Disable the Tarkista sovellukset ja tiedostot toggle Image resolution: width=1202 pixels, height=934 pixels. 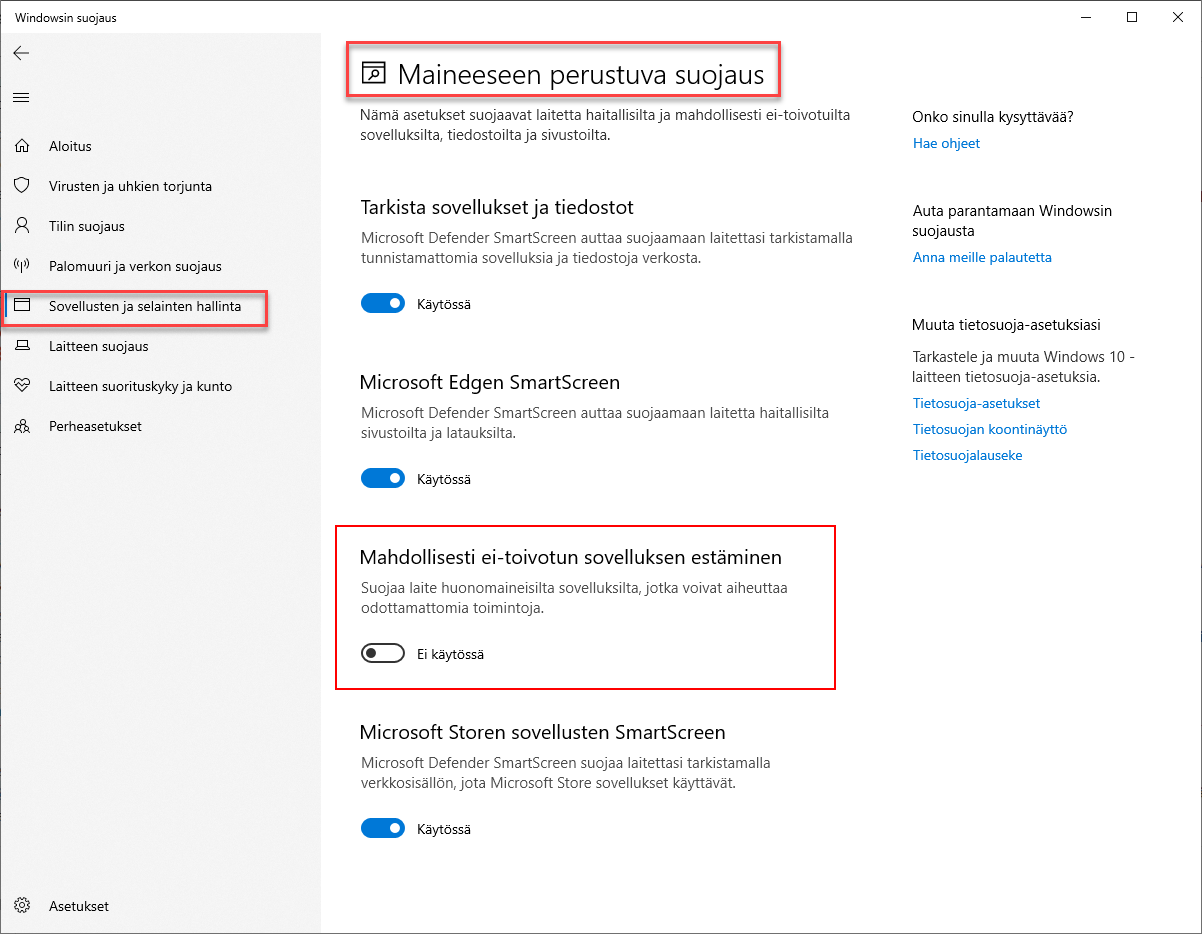click(383, 304)
